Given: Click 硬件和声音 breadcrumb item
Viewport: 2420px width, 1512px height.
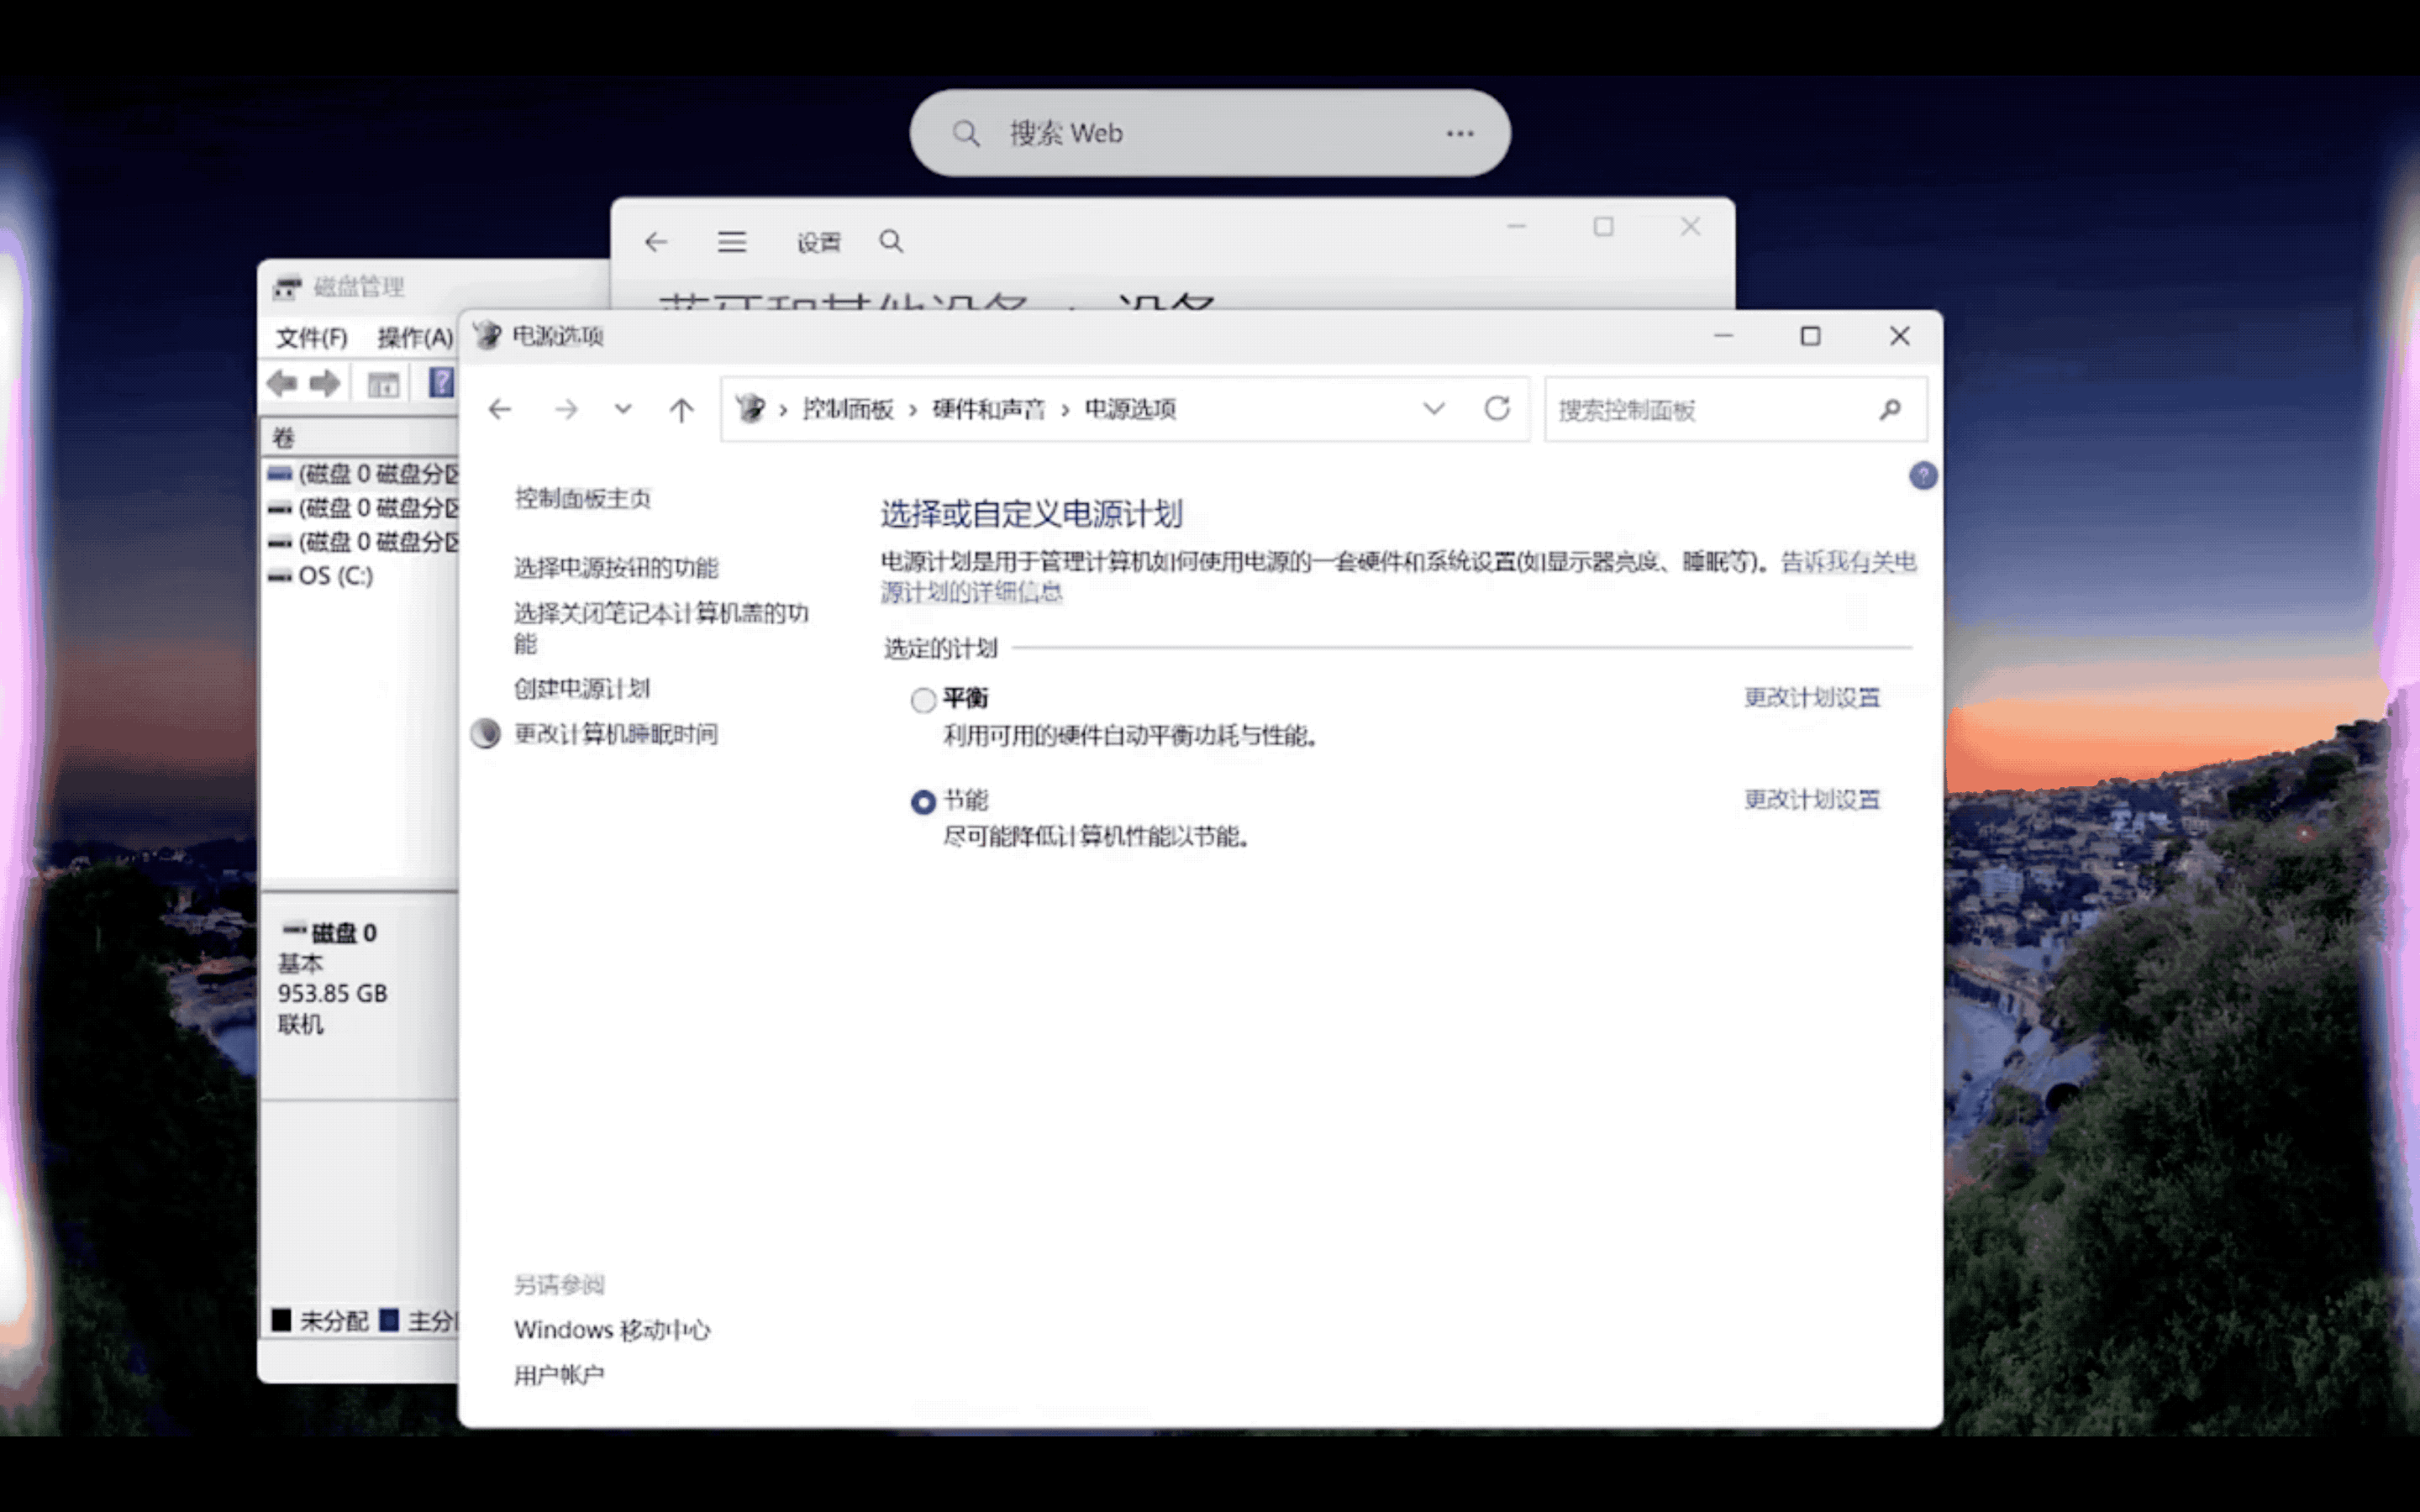Looking at the screenshot, I should click(988, 409).
